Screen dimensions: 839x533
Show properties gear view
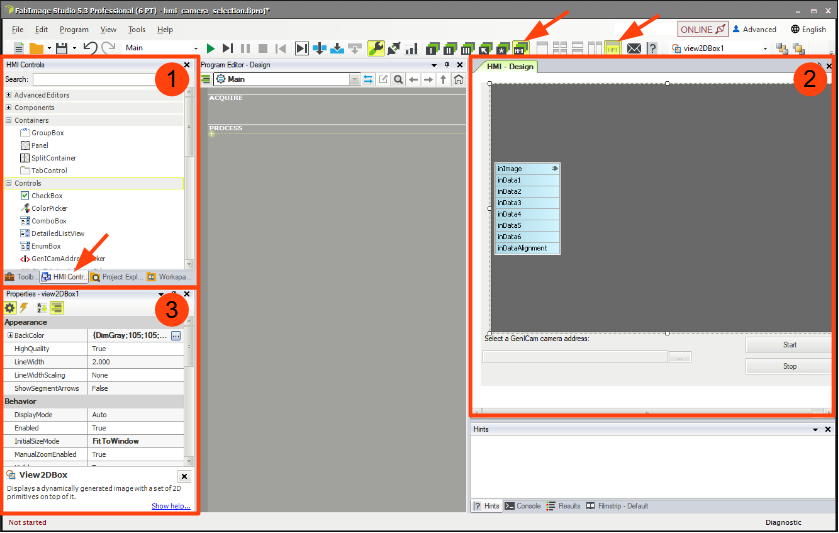(10, 308)
